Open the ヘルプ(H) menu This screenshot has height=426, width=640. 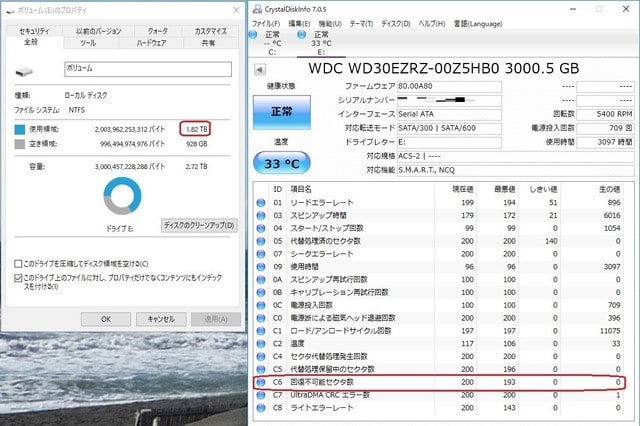click(432, 24)
